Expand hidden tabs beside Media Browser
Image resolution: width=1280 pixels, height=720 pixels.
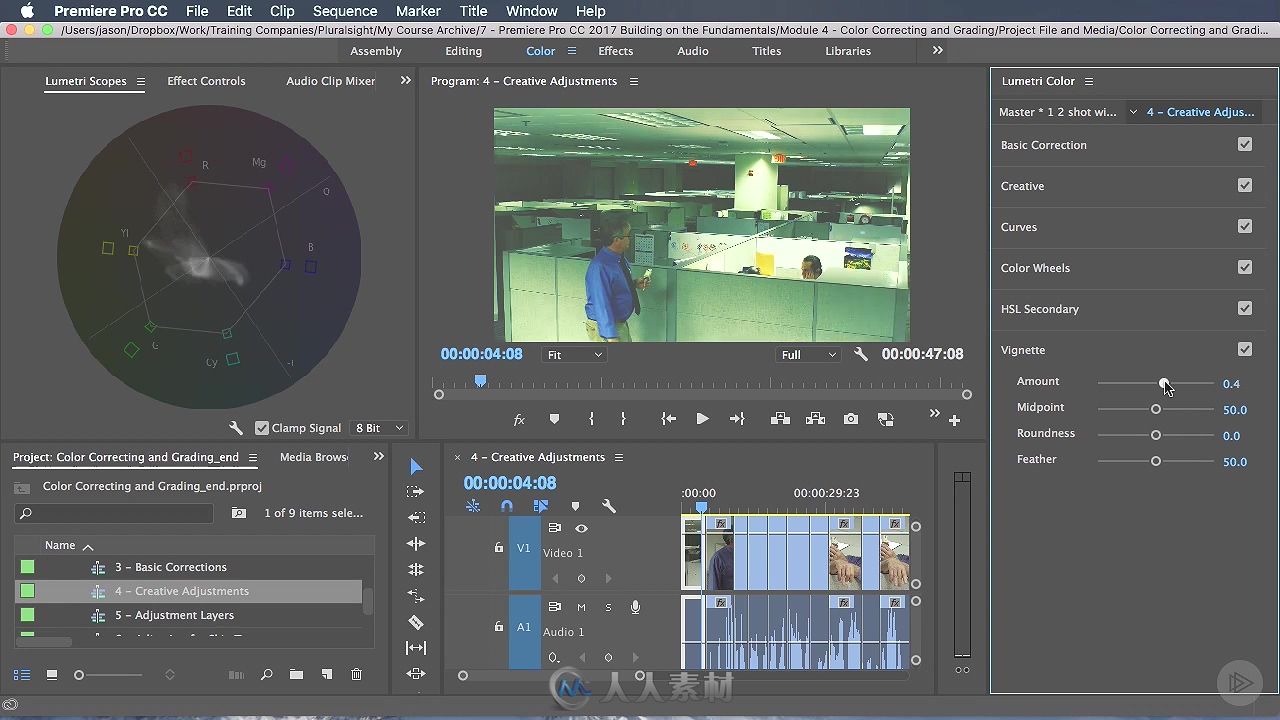(x=378, y=456)
